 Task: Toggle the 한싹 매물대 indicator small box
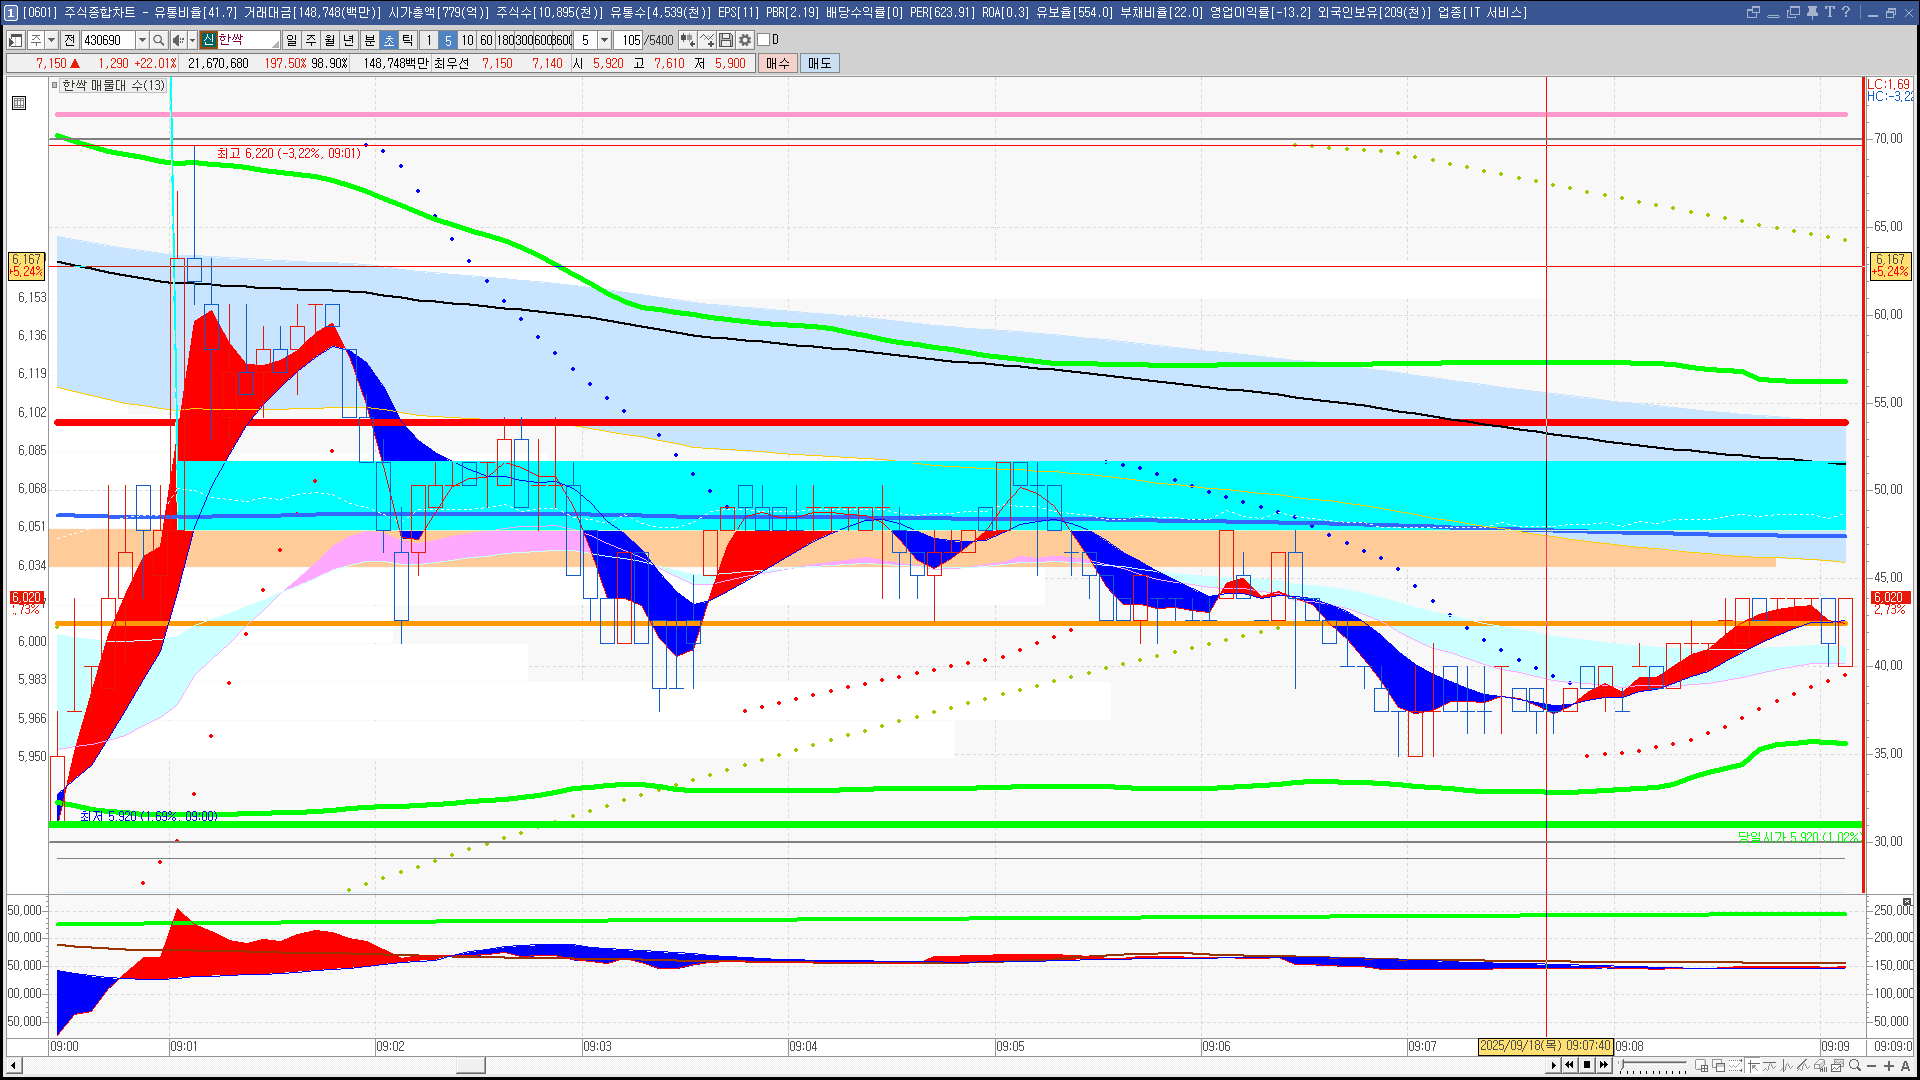55,86
